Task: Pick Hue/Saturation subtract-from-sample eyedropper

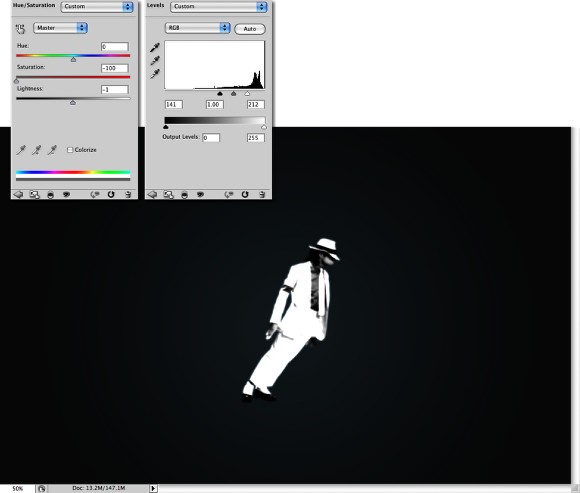Action: [52, 150]
